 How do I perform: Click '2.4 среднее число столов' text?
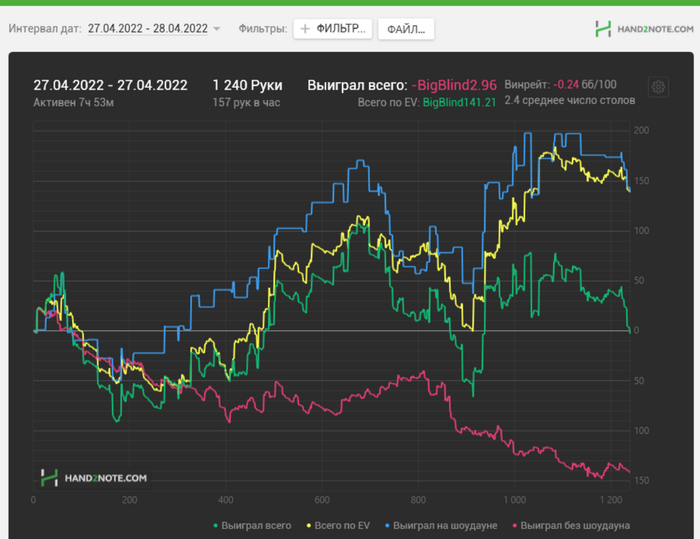(570, 100)
